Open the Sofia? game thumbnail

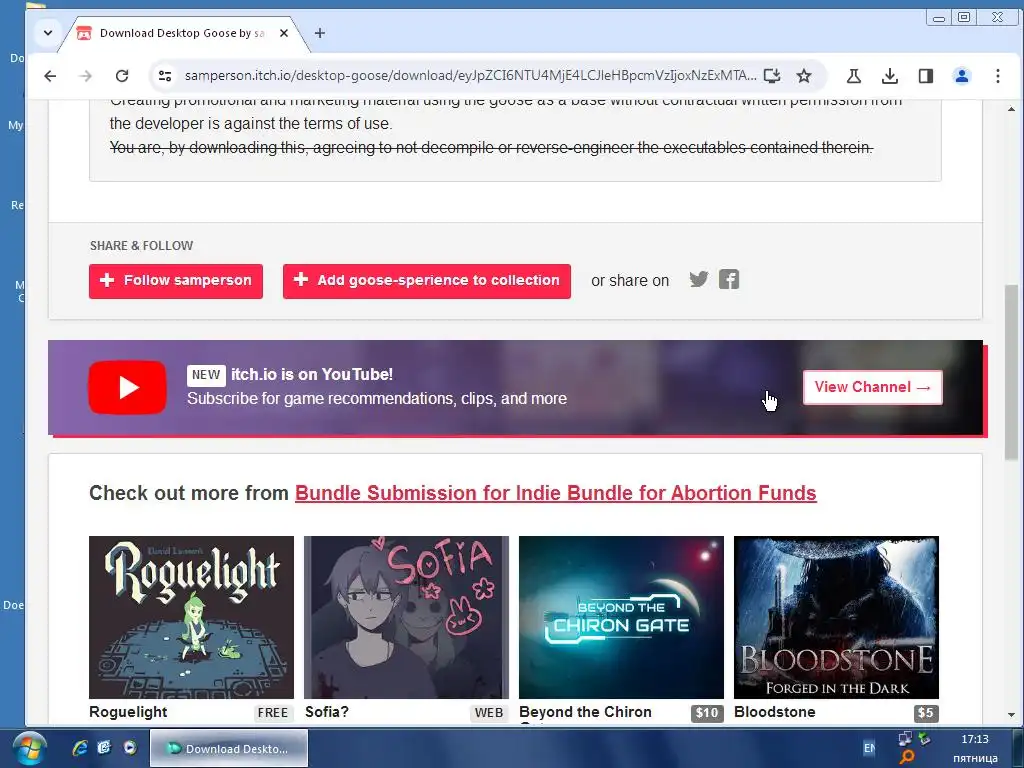pyautogui.click(x=406, y=617)
